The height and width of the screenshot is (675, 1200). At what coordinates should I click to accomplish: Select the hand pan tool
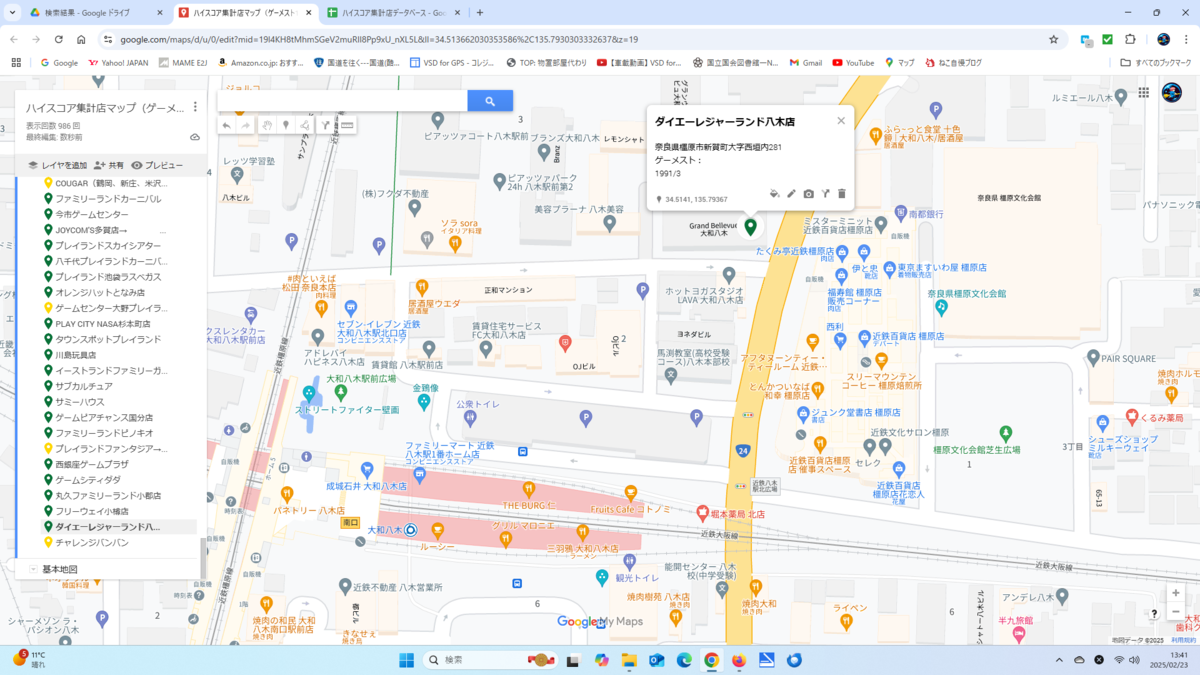[267, 126]
